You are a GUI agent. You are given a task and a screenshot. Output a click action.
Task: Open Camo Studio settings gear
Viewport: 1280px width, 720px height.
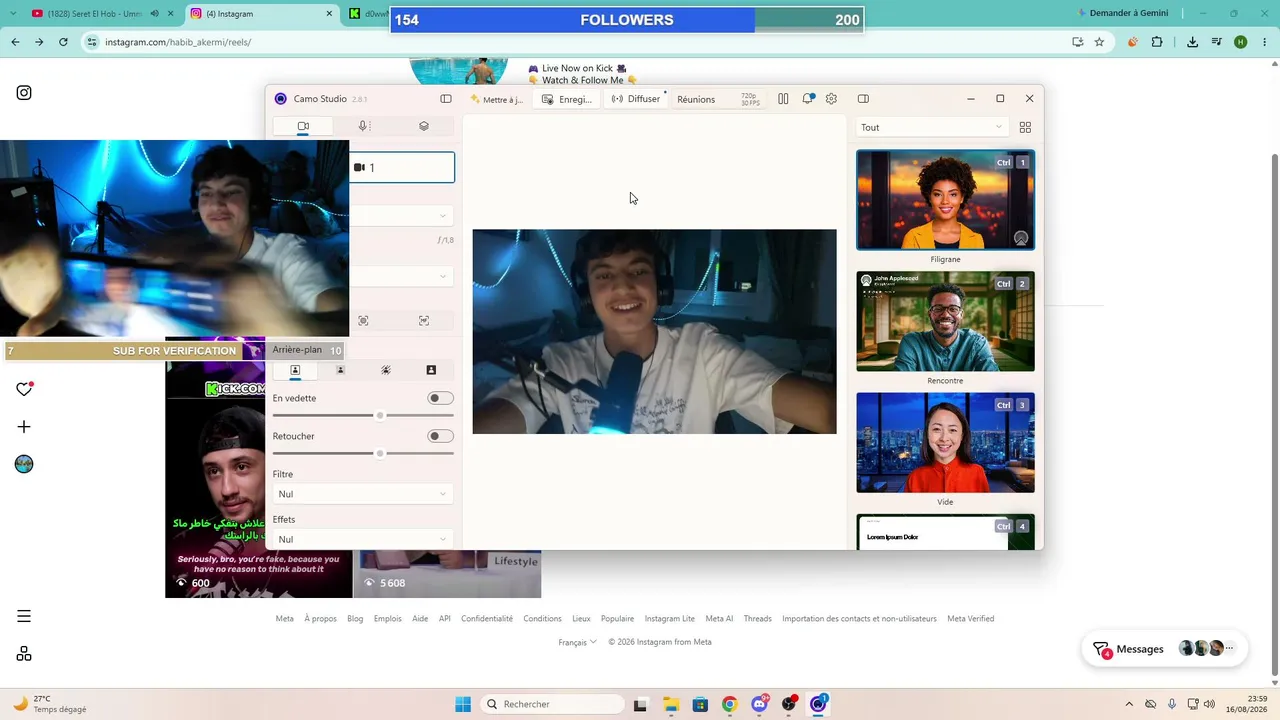[831, 99]
